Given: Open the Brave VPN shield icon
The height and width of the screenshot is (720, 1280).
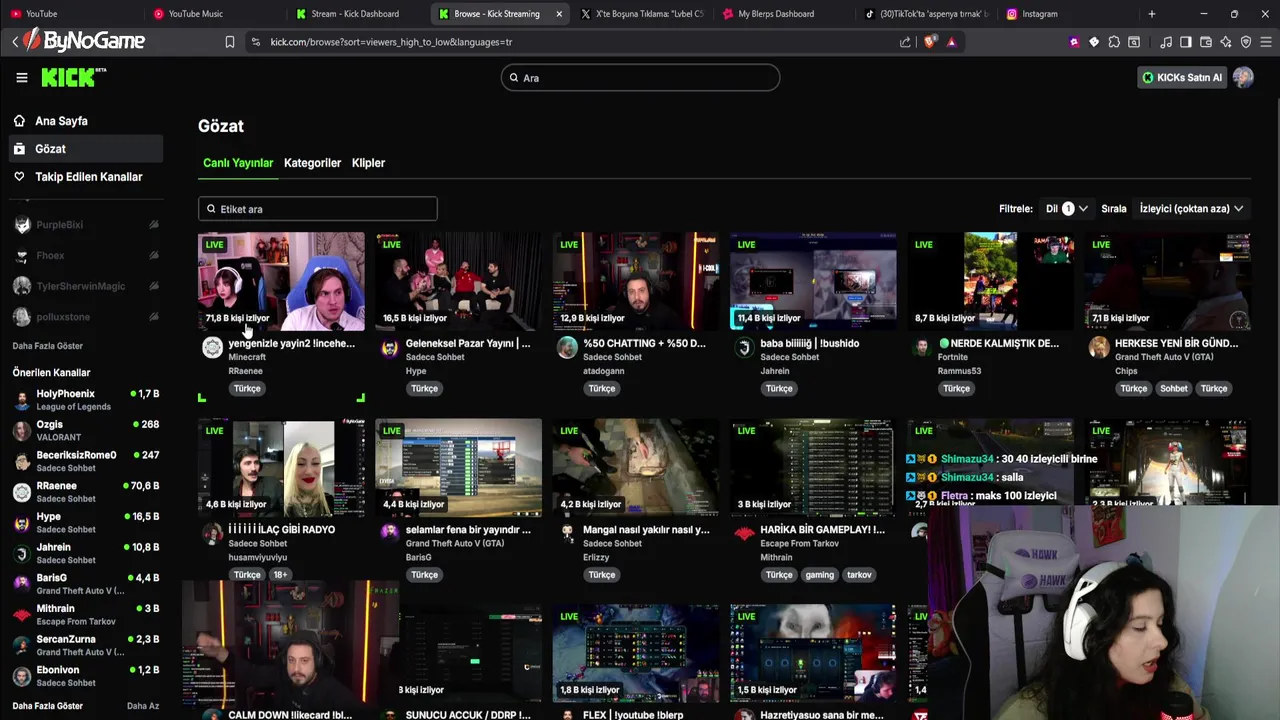Looking at the screenshot, I should click(1246, 42).
